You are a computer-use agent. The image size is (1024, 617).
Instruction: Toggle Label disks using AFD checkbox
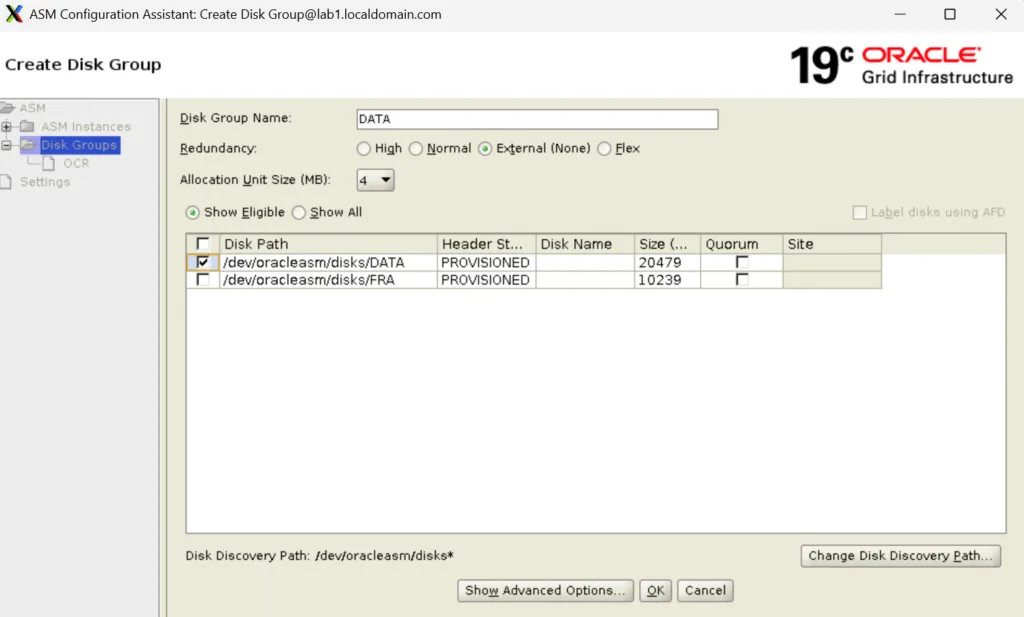point(859,212)
